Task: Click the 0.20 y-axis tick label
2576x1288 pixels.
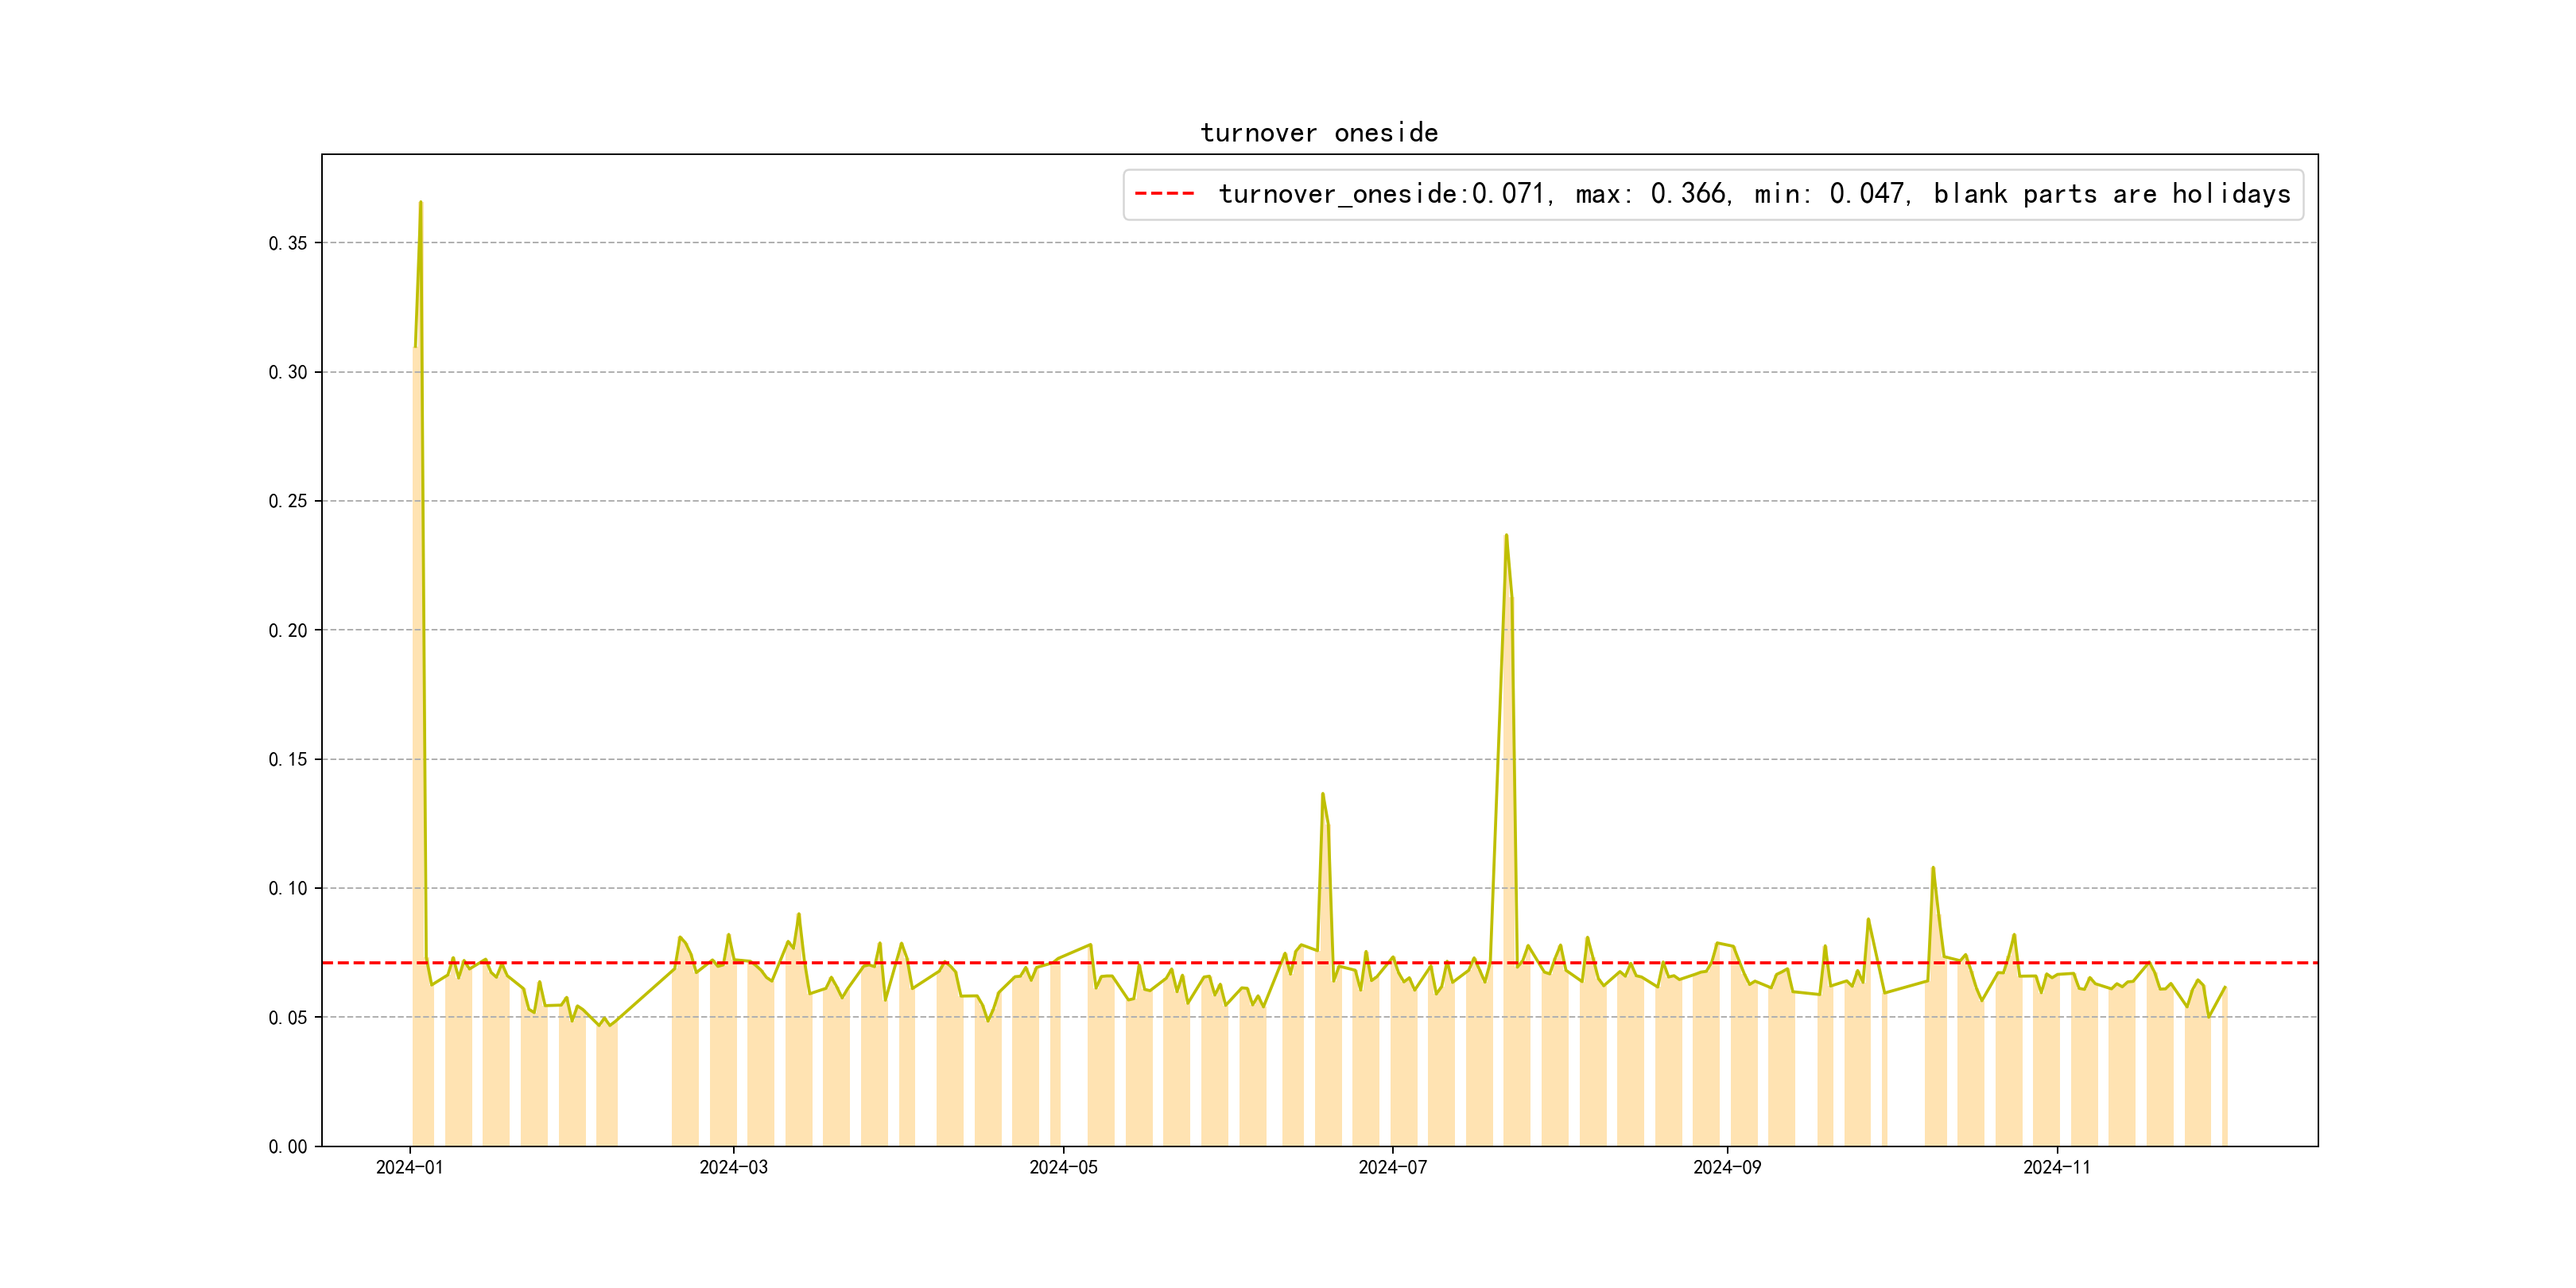Action: [x=288, y=630]
